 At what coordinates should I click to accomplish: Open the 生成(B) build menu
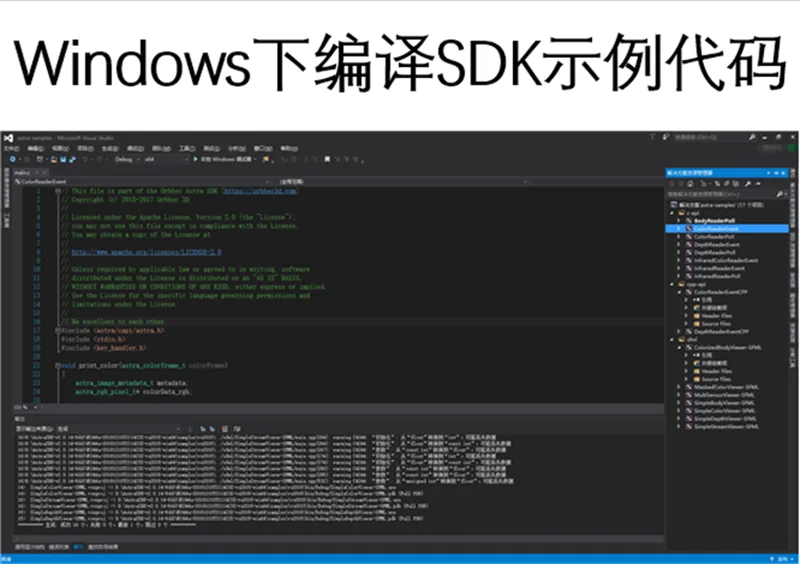(110, 149)
